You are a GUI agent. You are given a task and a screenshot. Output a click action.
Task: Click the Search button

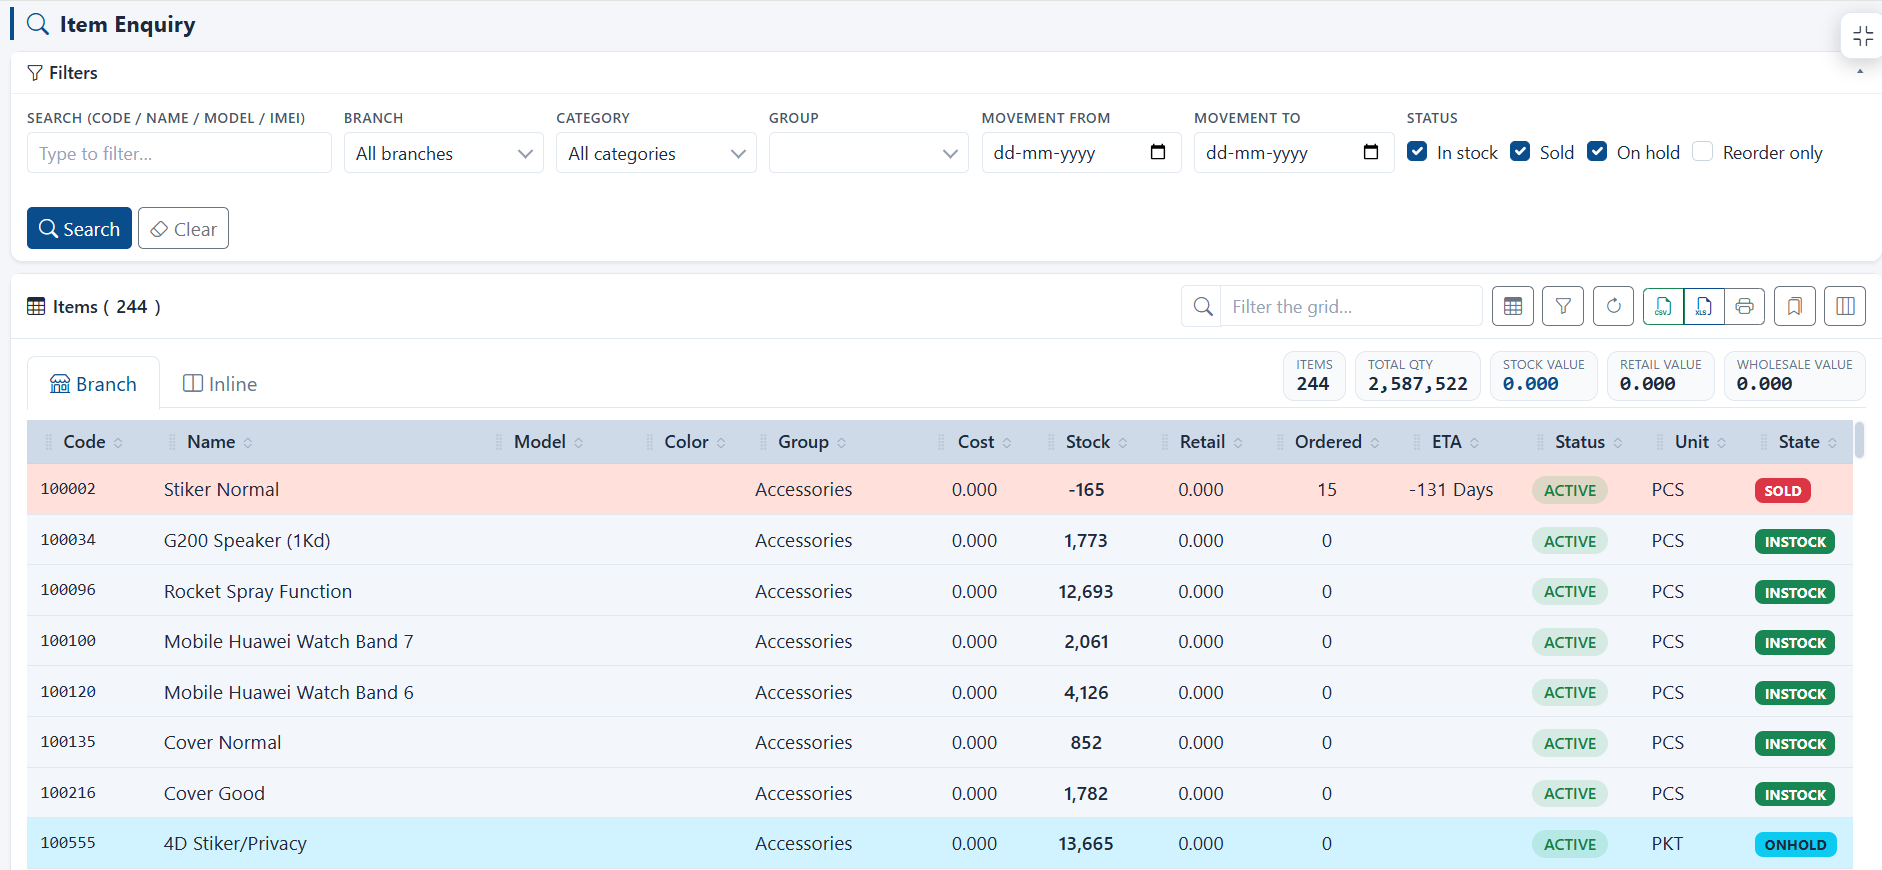[79, 228]
